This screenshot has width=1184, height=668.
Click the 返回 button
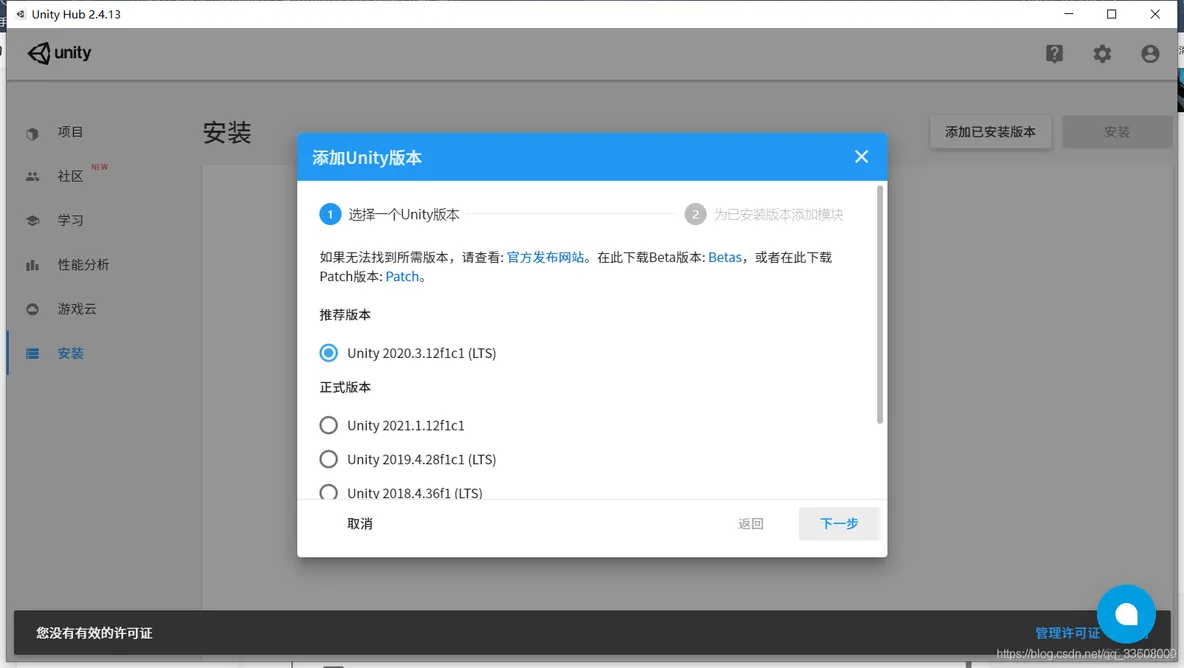coord(751,523)
